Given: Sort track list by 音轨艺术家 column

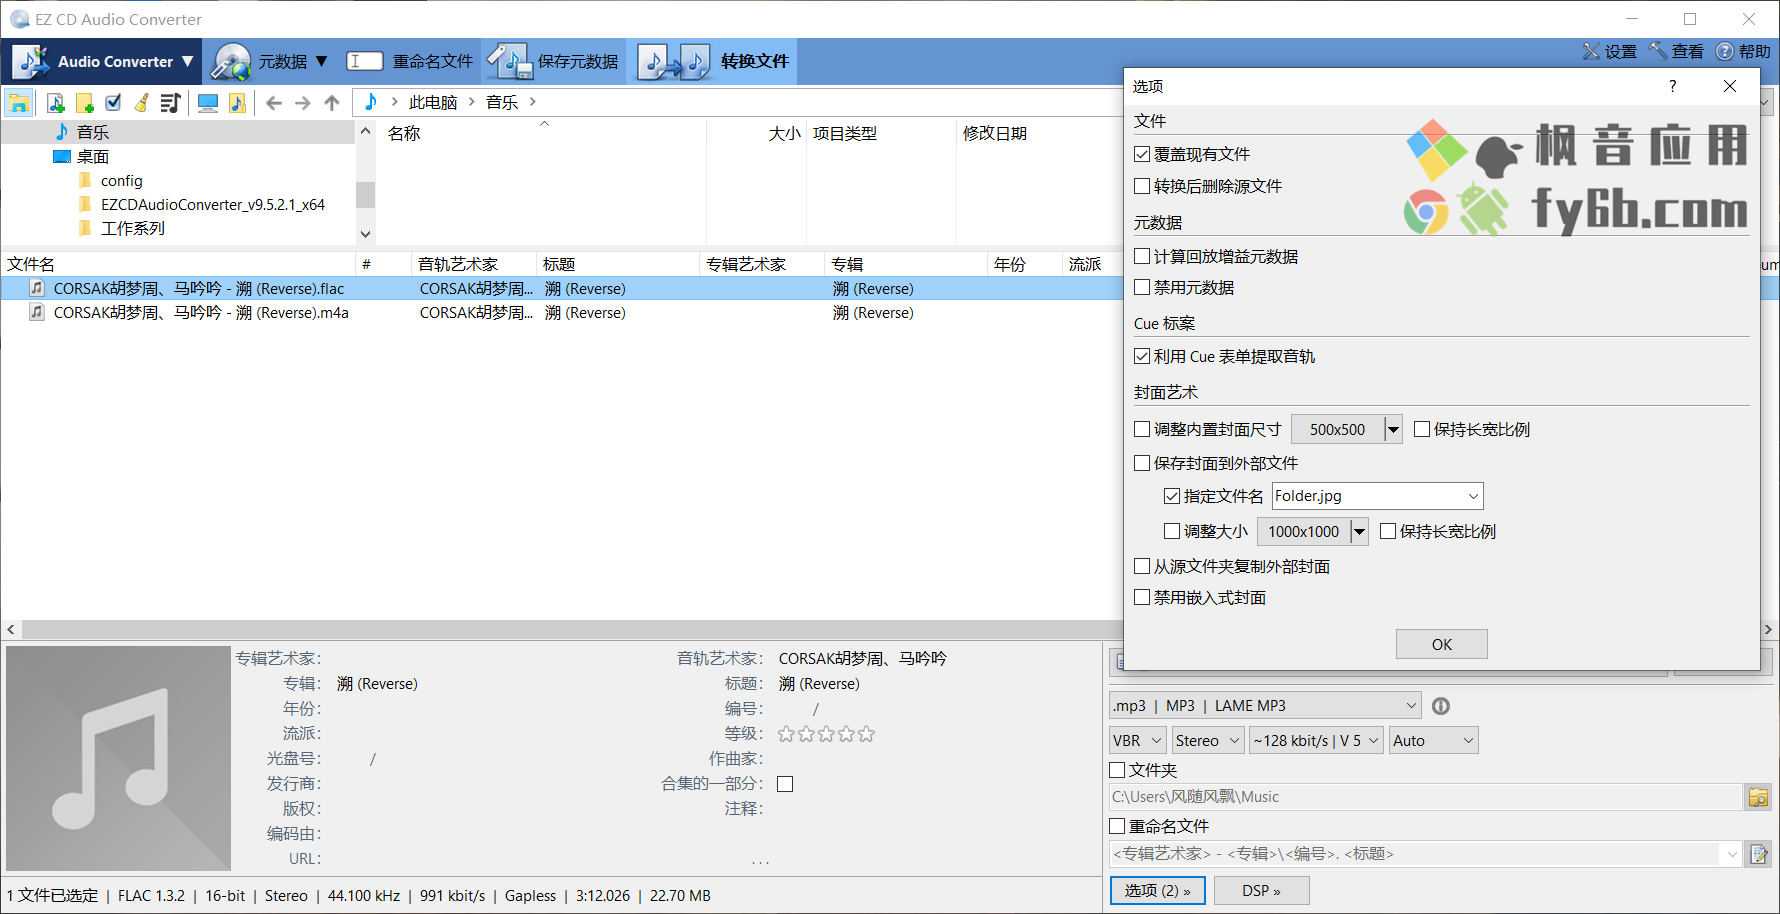Looking at the screenshot, I should pos(458,264).
